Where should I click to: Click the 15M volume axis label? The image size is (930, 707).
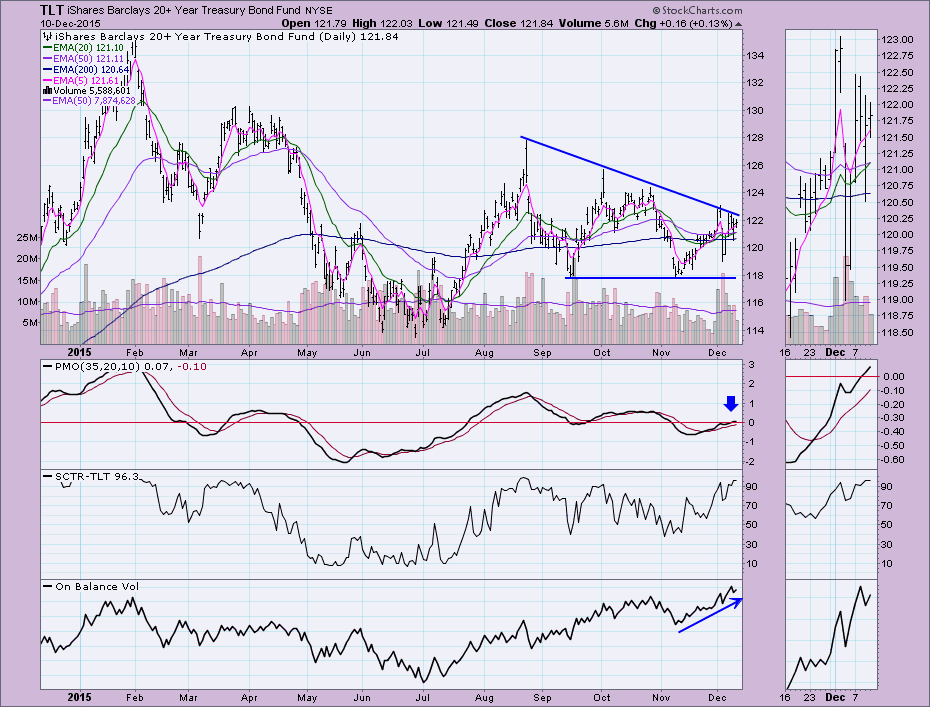click(x=28, y=281)
